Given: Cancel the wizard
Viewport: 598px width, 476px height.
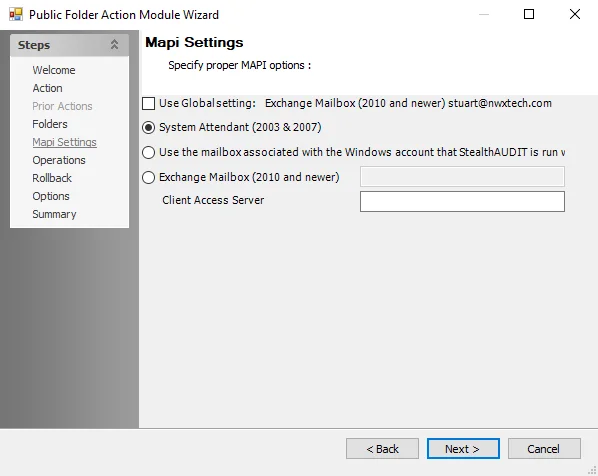Looking at the screenshot, I should click(544, 449).
